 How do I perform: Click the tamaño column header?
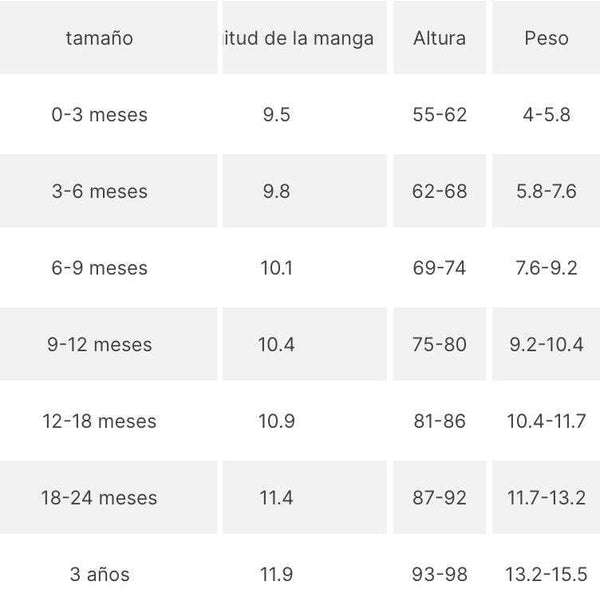(100, 38)
